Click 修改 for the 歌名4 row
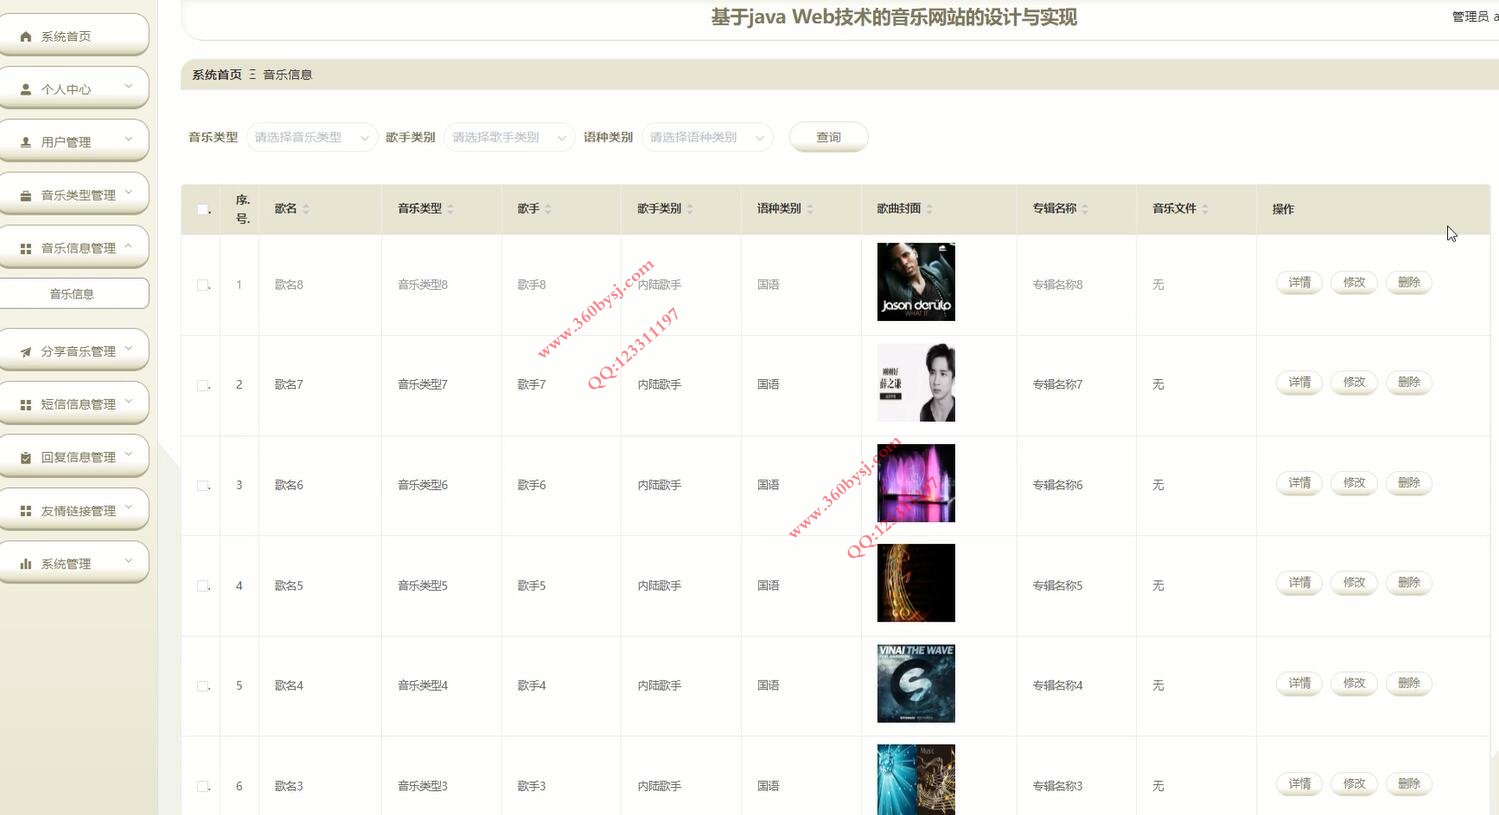The width and height of the screenshot is (1499, 815). (x=1354, y=684)
